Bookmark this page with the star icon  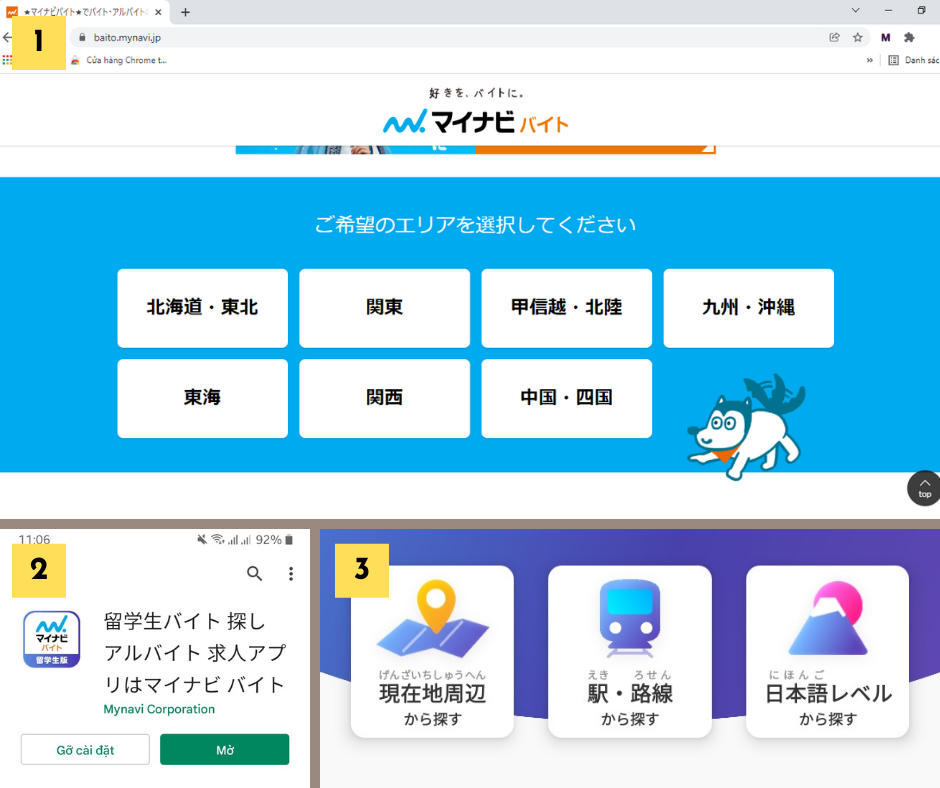[x=857, y=37]
